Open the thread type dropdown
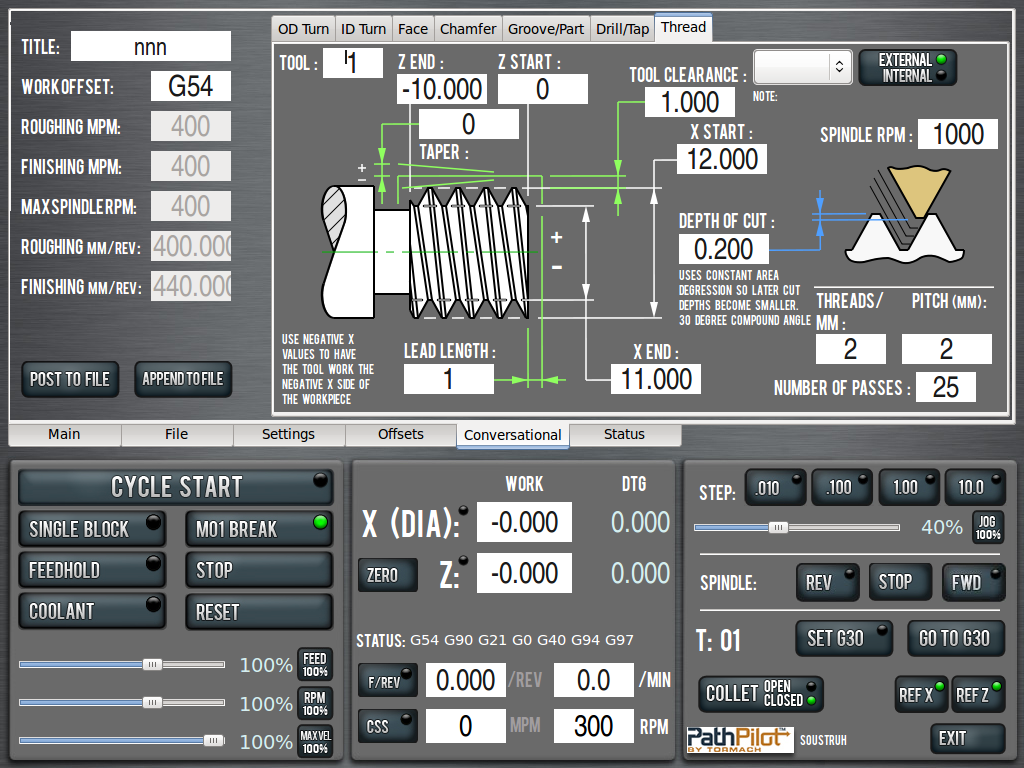The width and height of the screenshot is (1024, 768). pos(802,67)
